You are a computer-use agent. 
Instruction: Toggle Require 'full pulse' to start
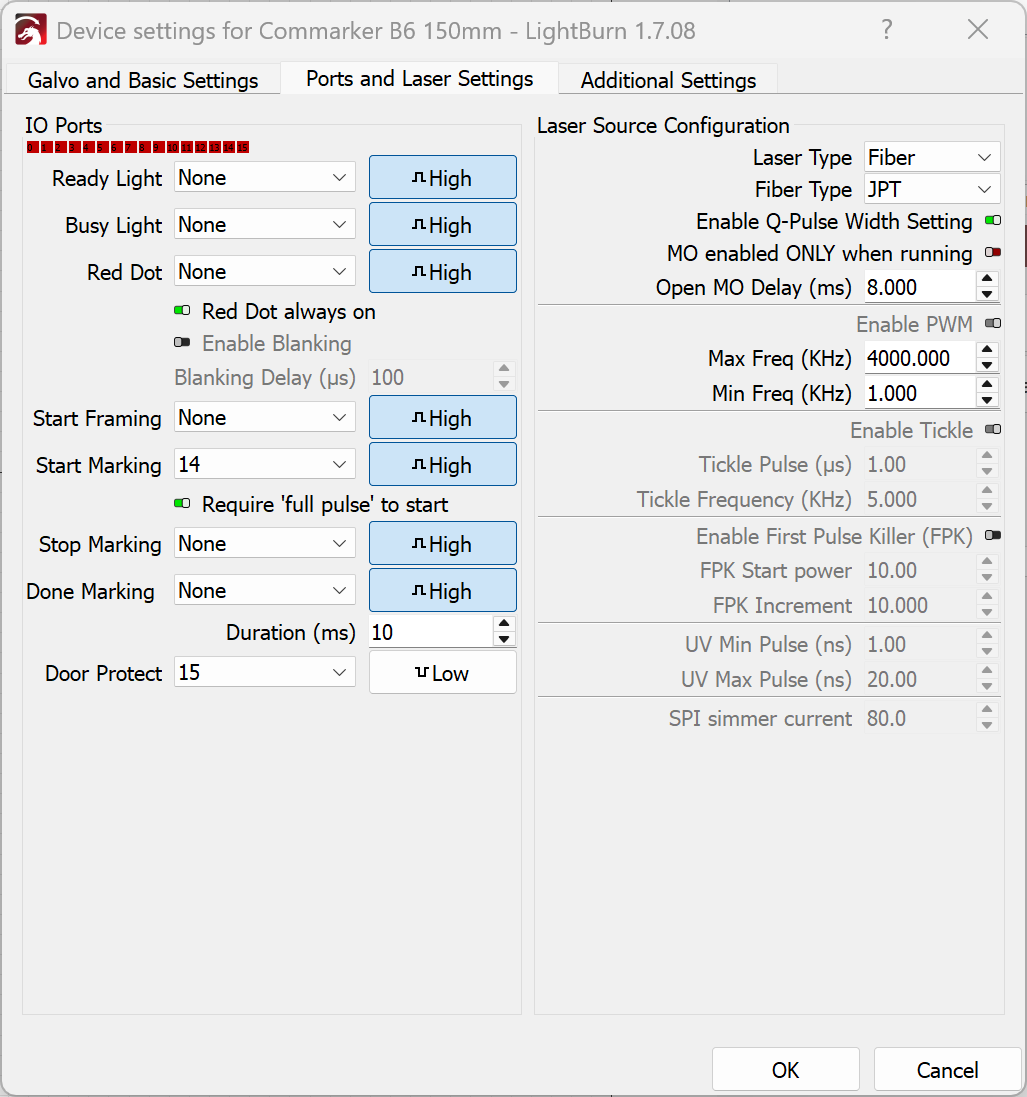(x=182, y=505)
